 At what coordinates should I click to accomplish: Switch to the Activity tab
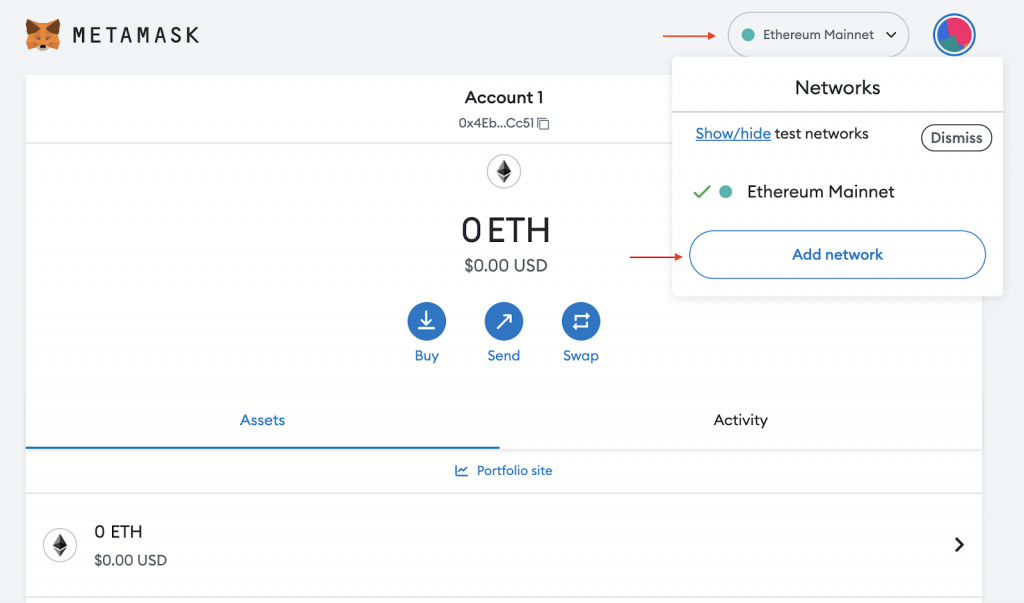(x=741, y=420)
